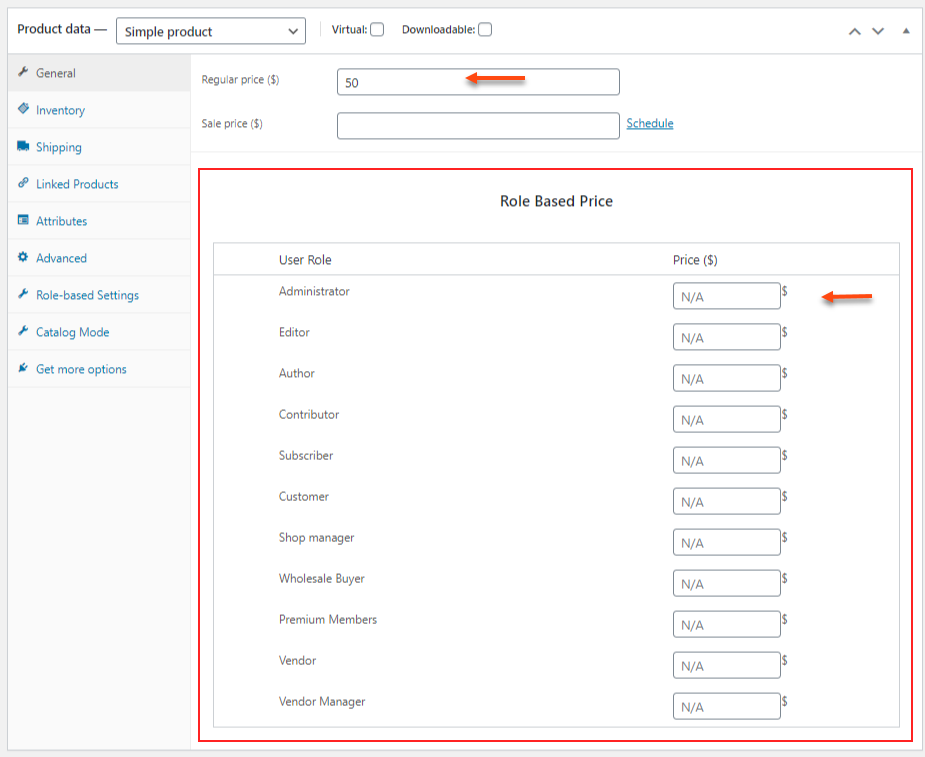Viewport: 925px width, 757px height.
Task: Click the Linked Products chain icon
Action: [x=23, y=183]
